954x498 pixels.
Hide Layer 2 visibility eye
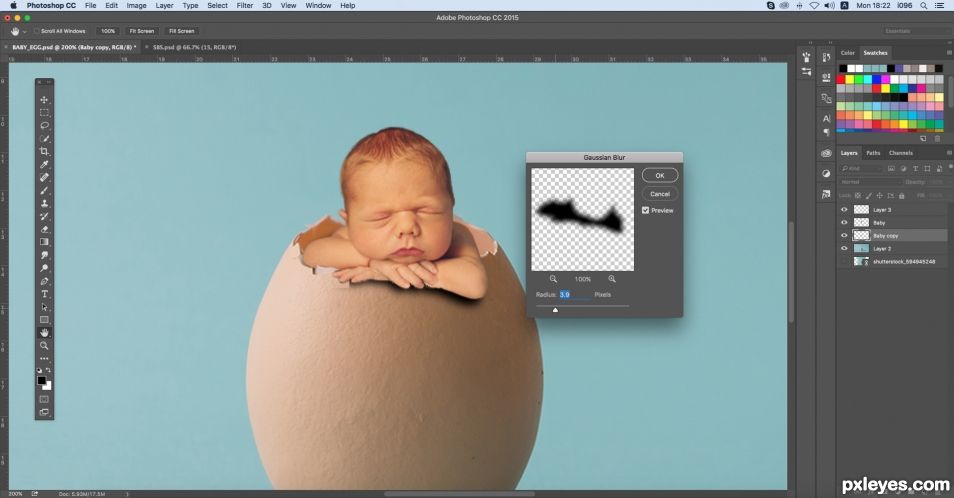tap(844, 249)
